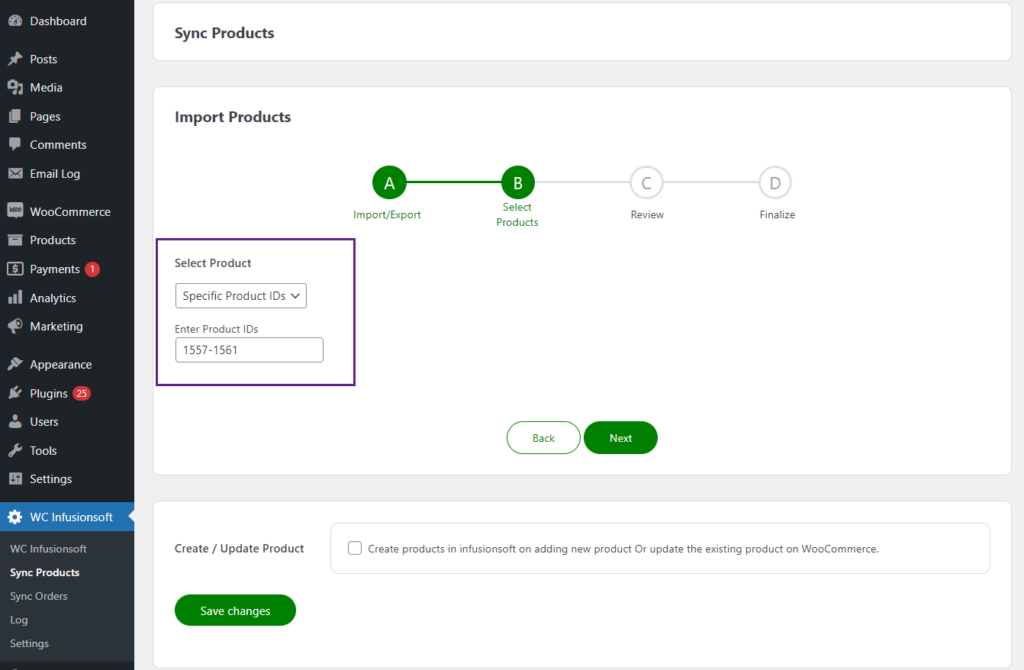Screen dimensions: 1024x670
Task: Click the Settings sliders icon
Action: point(15,479)
